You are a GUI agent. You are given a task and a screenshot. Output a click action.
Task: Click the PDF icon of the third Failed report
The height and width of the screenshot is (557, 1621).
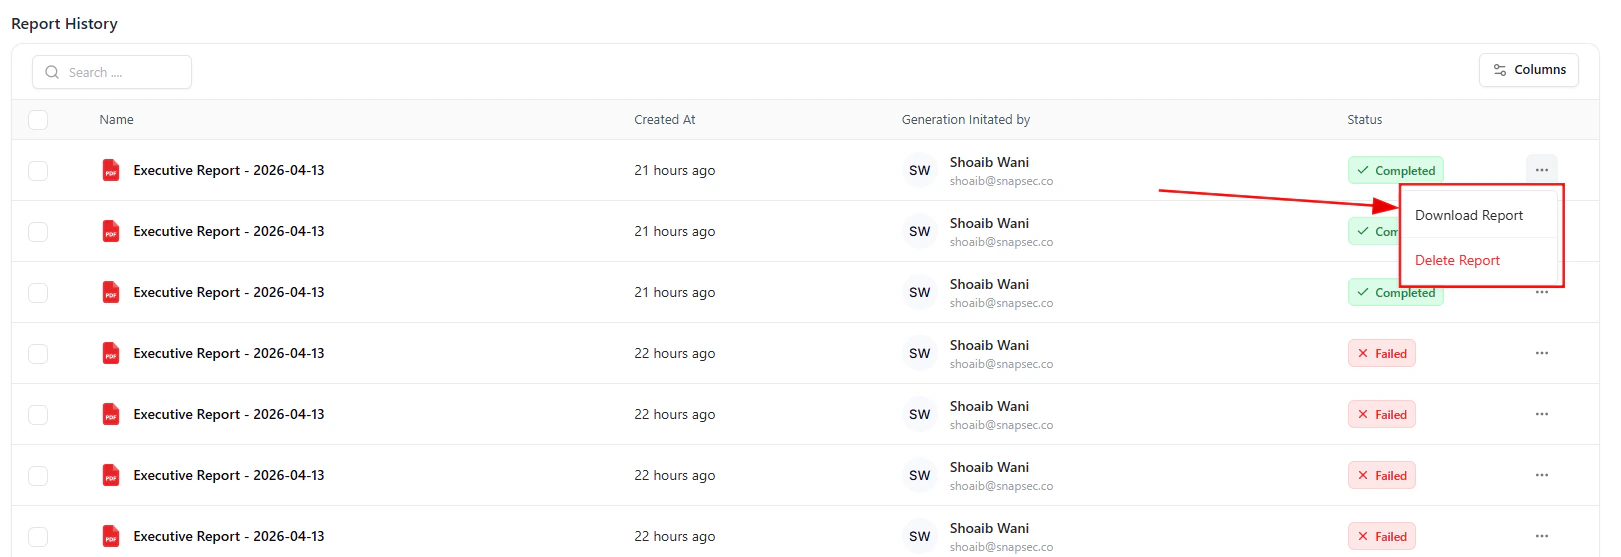click(111, 475)
